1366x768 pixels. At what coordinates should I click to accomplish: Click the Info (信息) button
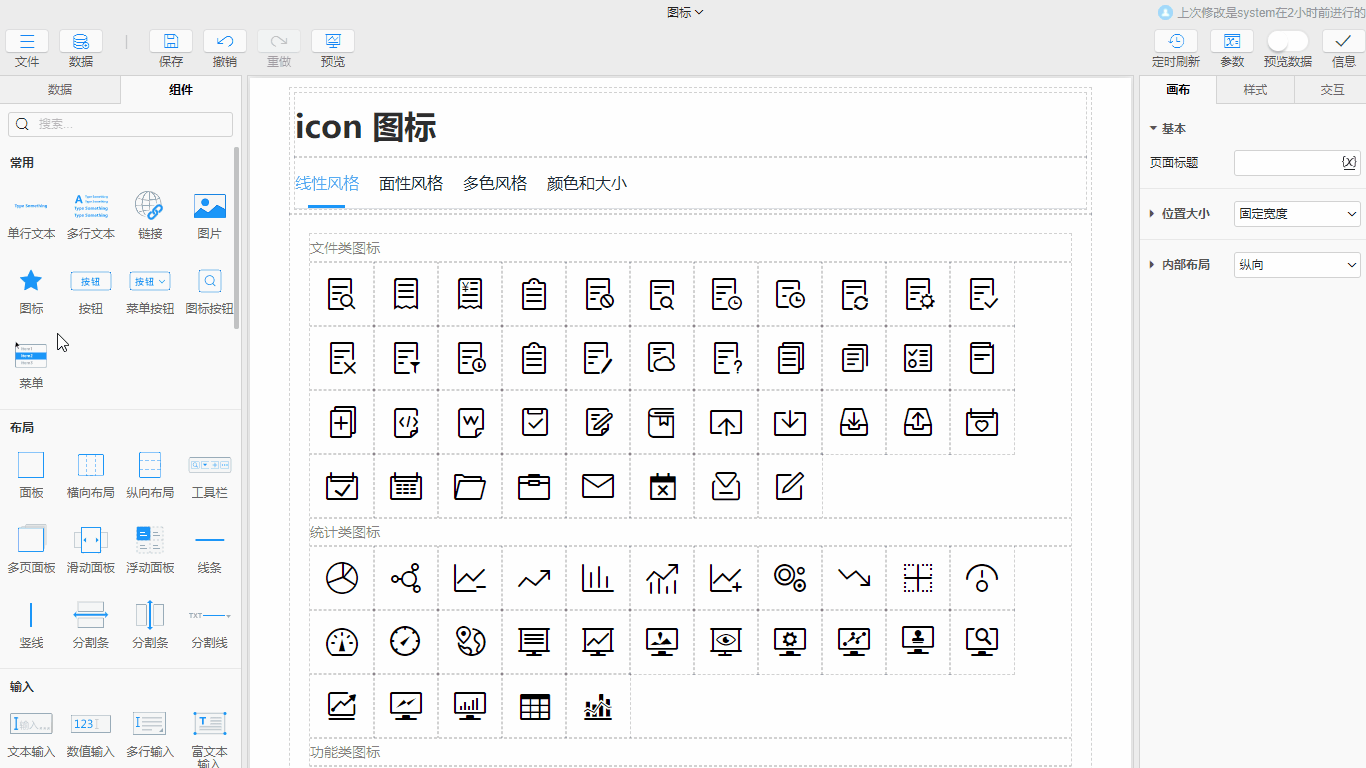point(1344,42)
